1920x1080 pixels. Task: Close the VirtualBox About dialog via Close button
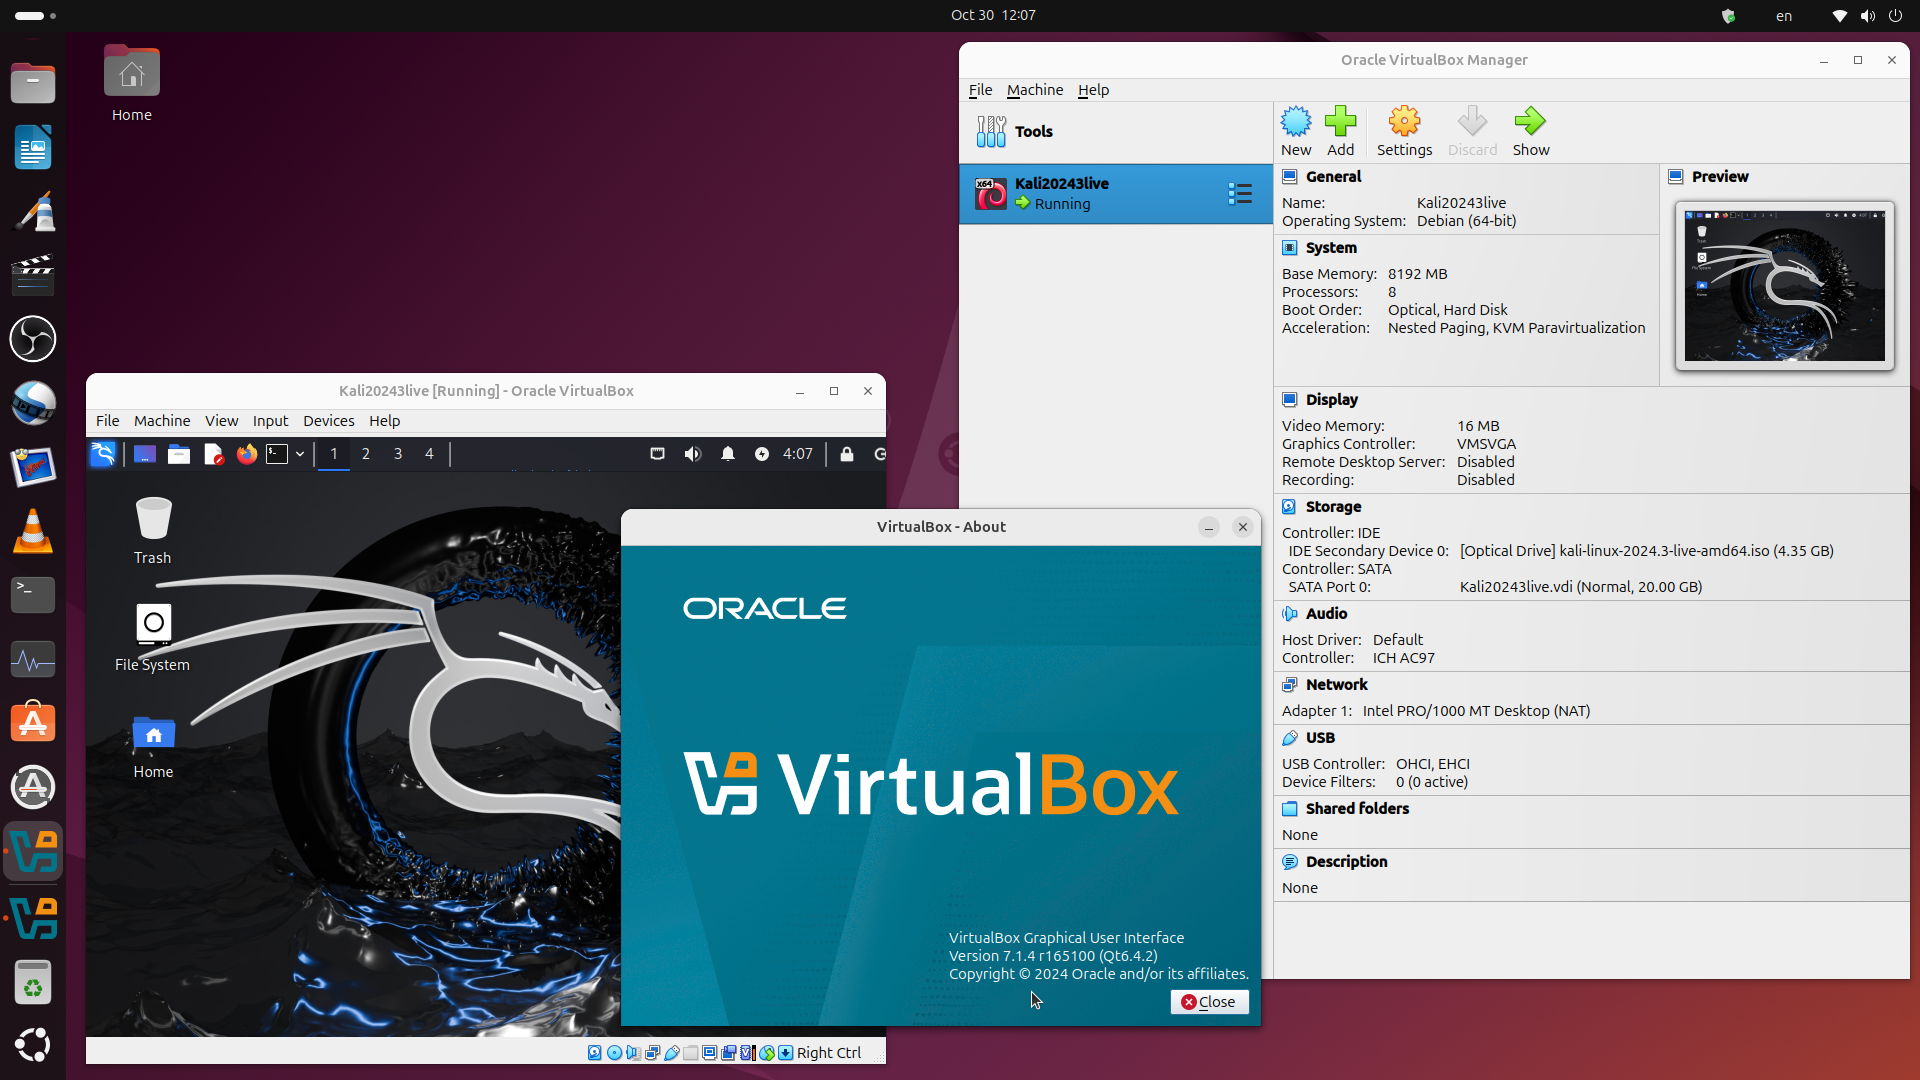pyautogui.click(x=1209, y=1001)
